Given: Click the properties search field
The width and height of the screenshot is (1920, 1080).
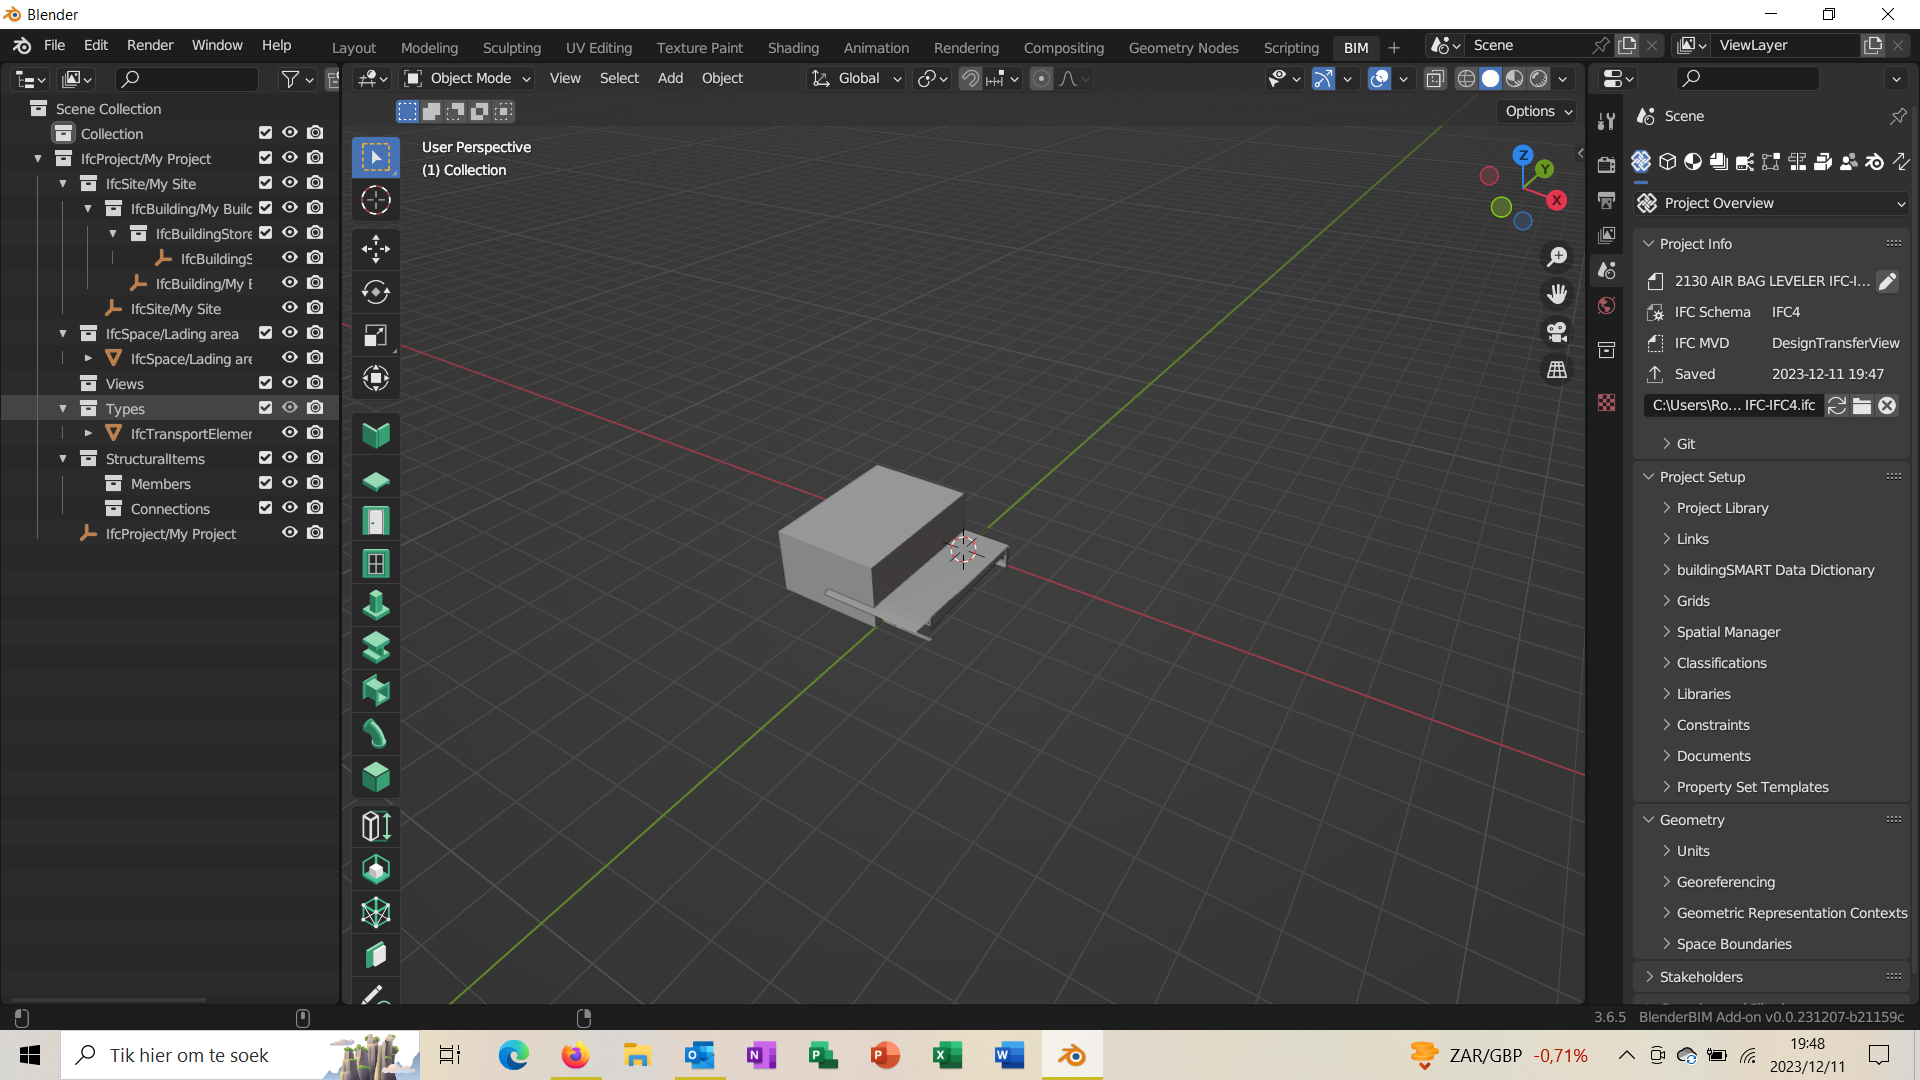Looking at the screenshot, I should point(1748,78).
